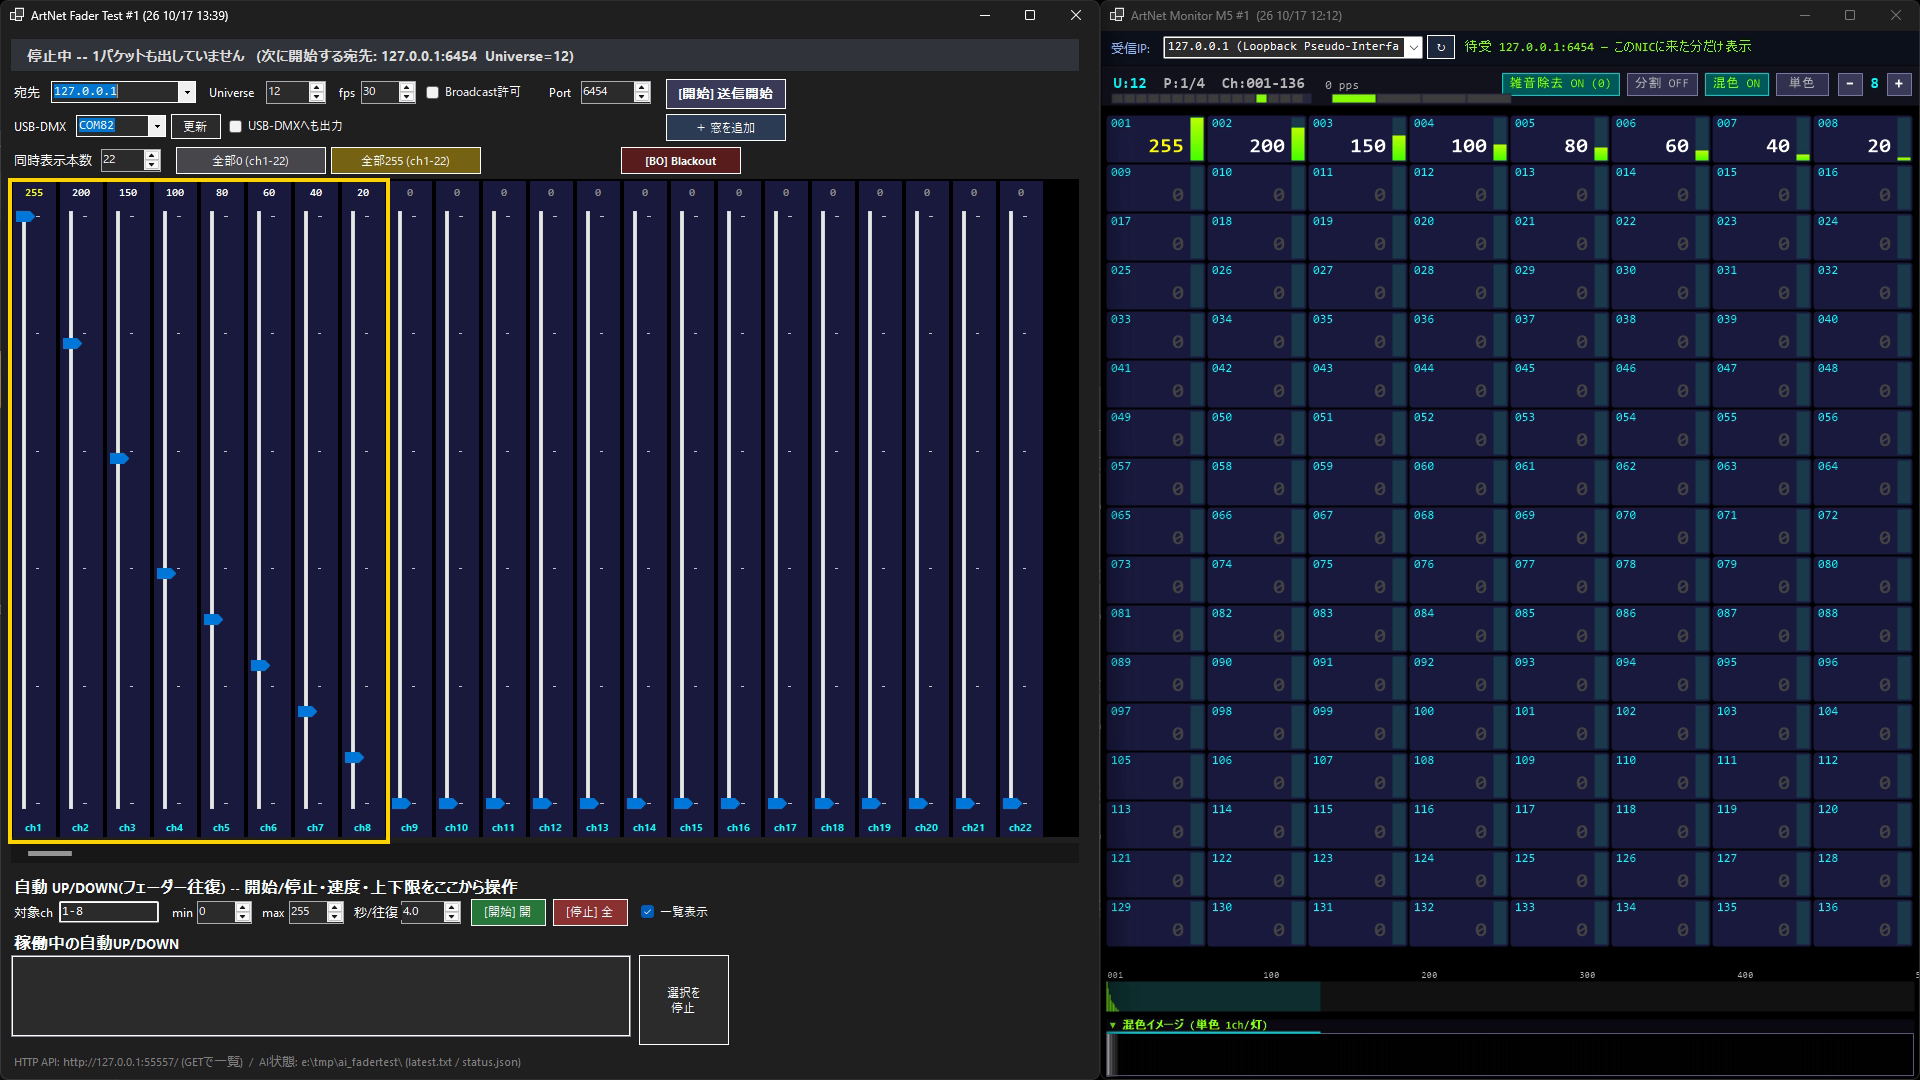Enable the Broadcast許可 checkbox

click(433, 92)
